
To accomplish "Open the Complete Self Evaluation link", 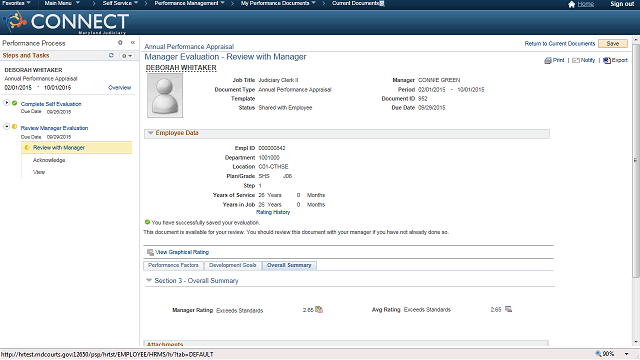I will click(51, 104).
